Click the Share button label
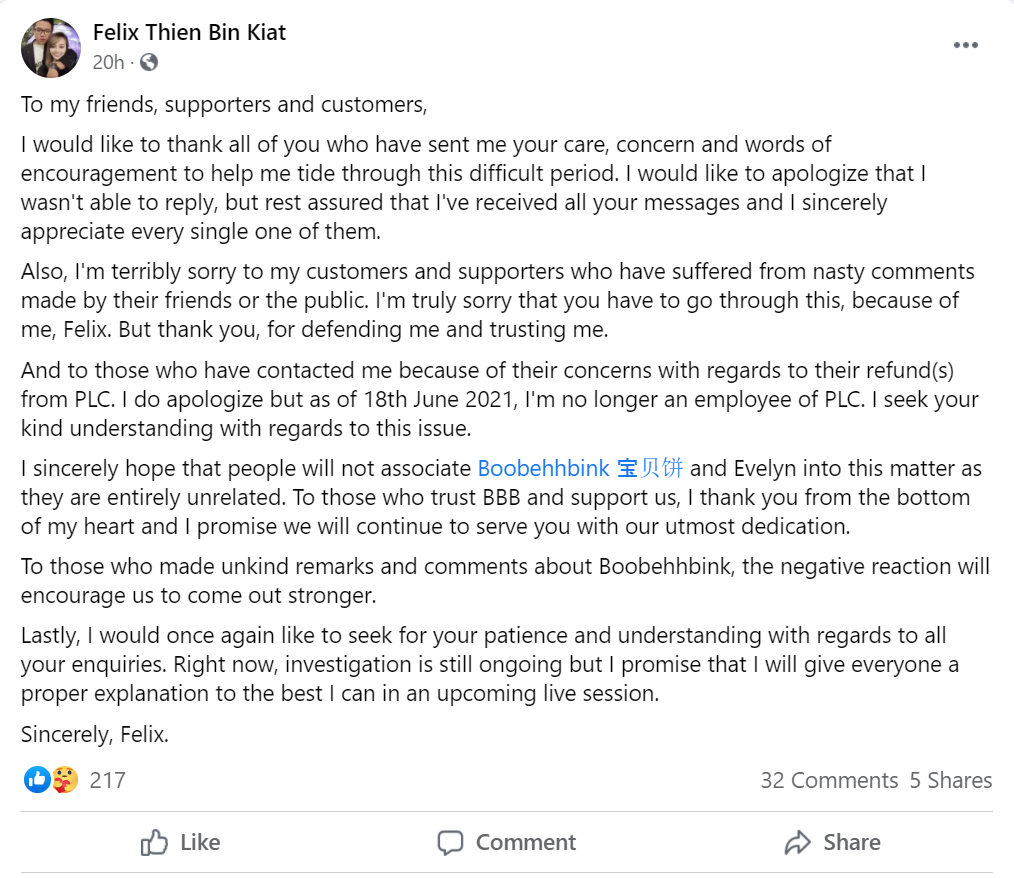The image size is (1014, 878). pos(852,842)
